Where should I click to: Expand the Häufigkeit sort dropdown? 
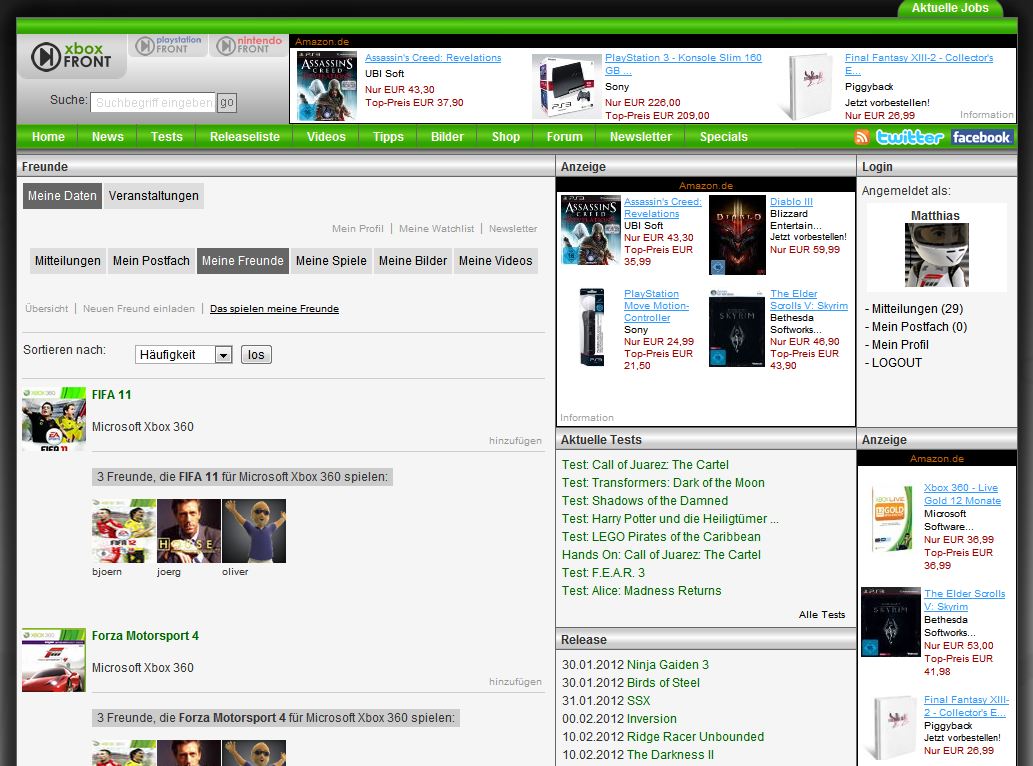pyautogui.click(x=223, y=355)
